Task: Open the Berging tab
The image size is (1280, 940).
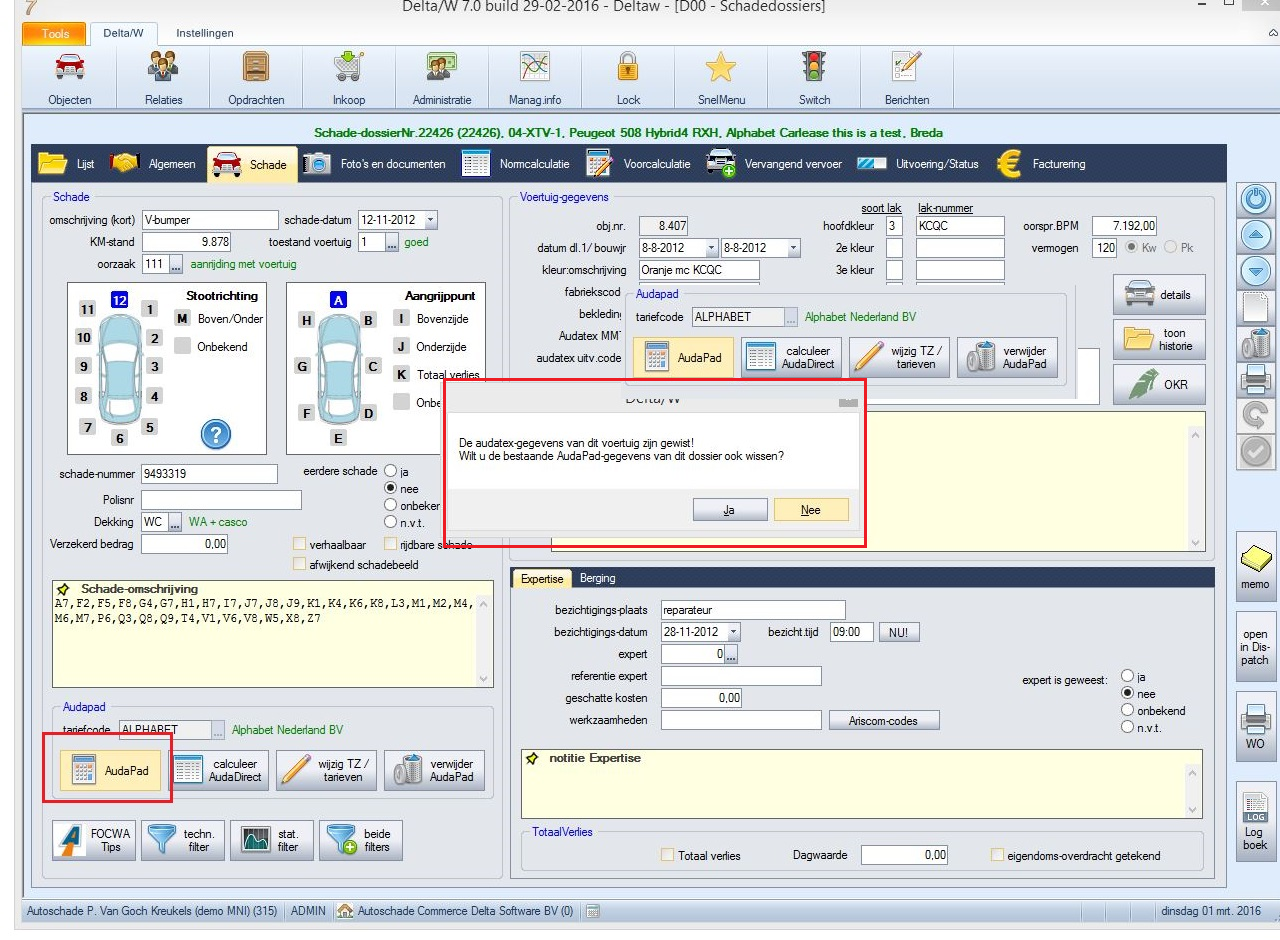Action: coord(597,578)
